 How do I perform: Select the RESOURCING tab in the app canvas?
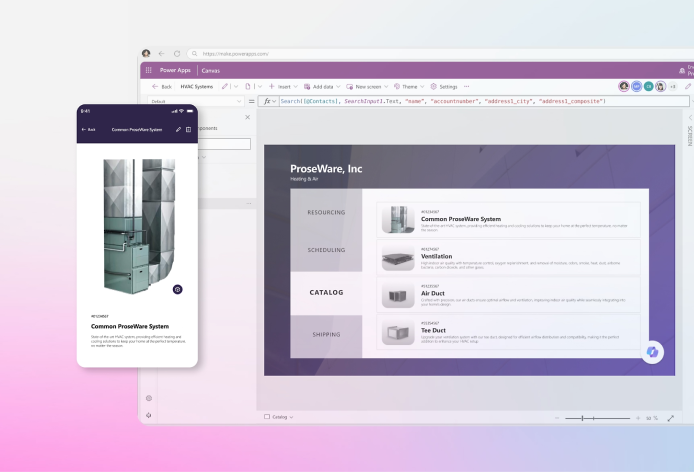coord(326,213)
